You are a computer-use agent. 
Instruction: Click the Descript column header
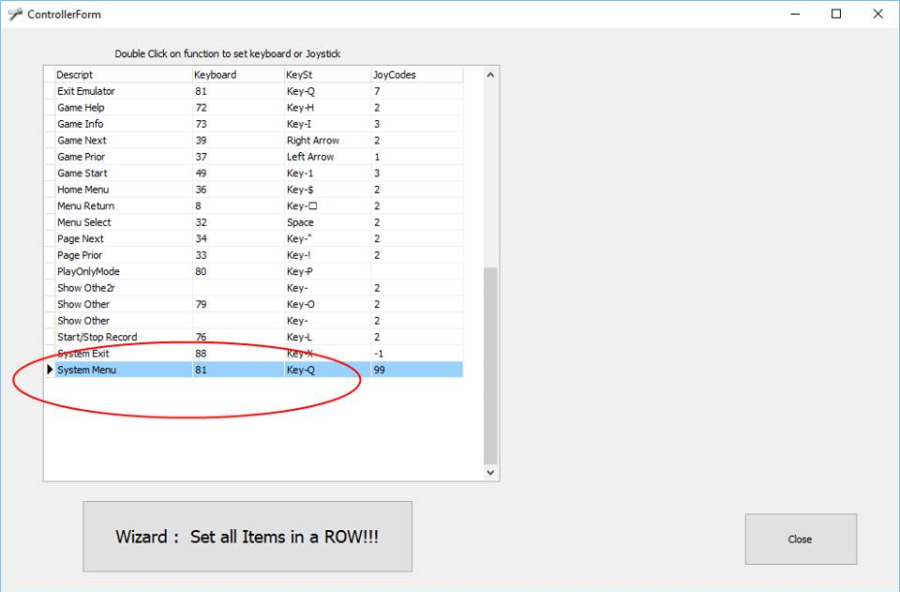click(122, 75)
